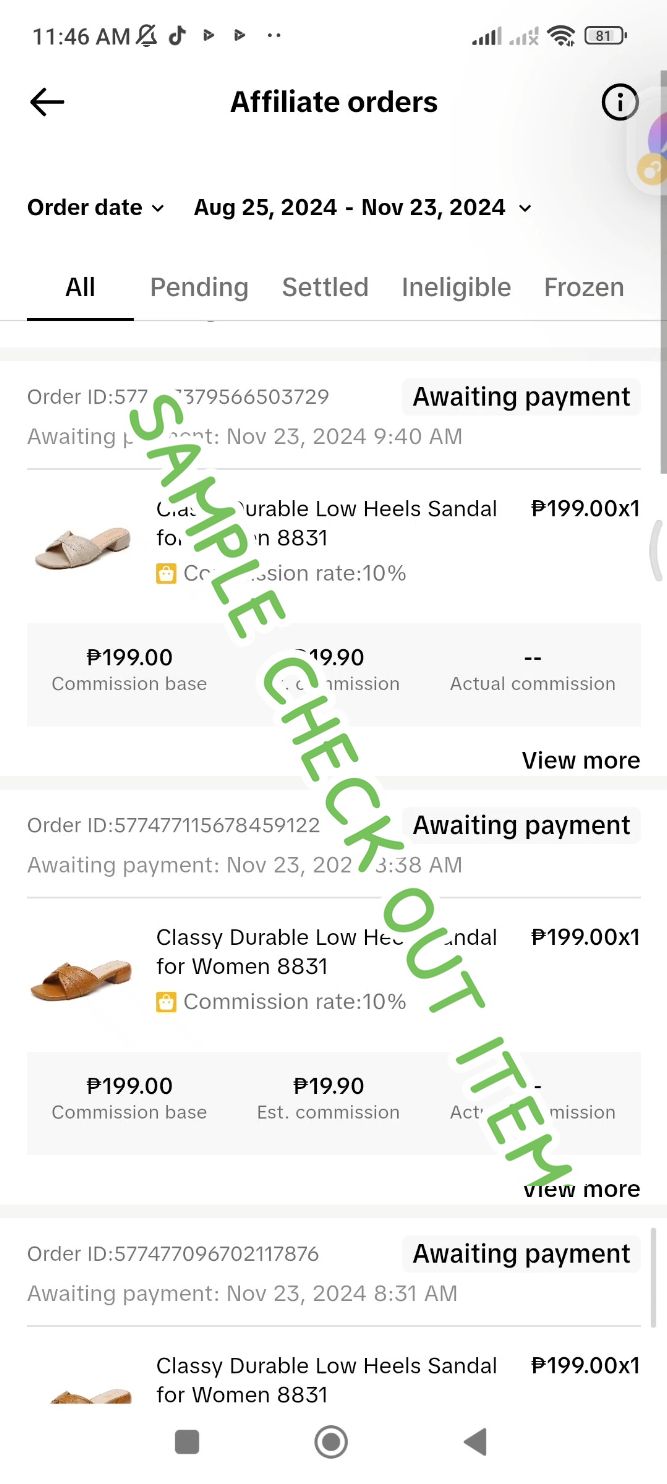This screenshot has height=1484, width=667.
Task: Open the Frozen tab
Action: click(x=584, y=288)
